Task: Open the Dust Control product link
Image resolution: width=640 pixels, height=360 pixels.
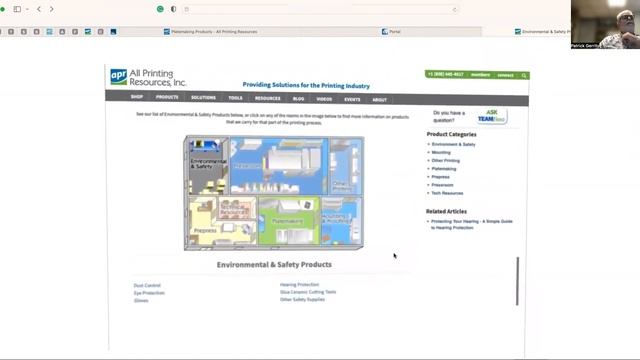Action: click(x=147, y=285)
